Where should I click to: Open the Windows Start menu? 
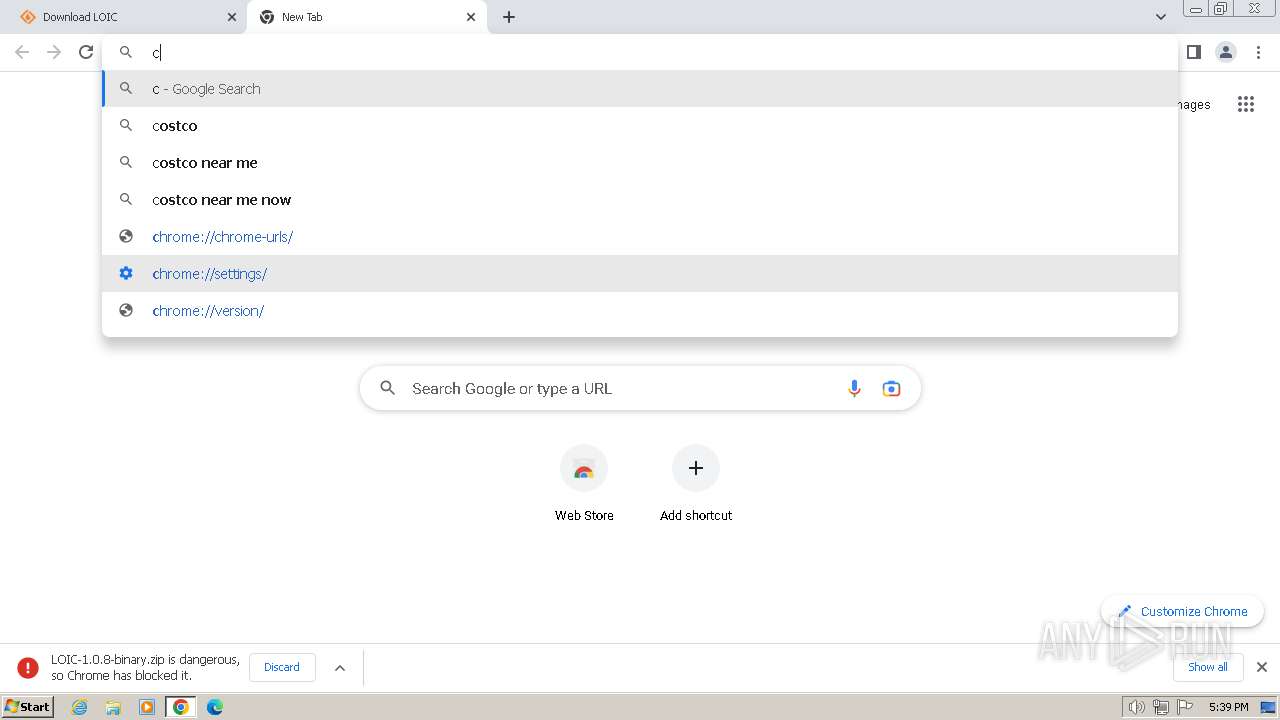pyautogui.click(x=28, y=707)
